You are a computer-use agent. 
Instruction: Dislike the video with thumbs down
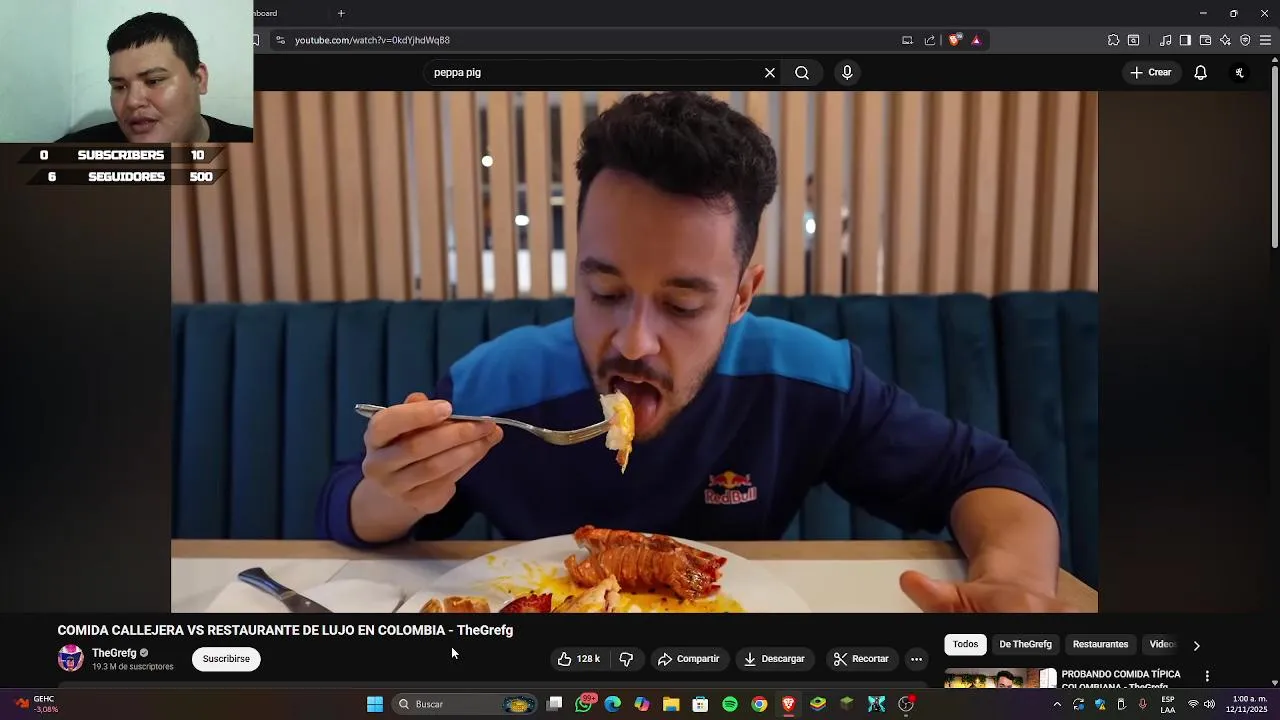[x=626, y=659]
